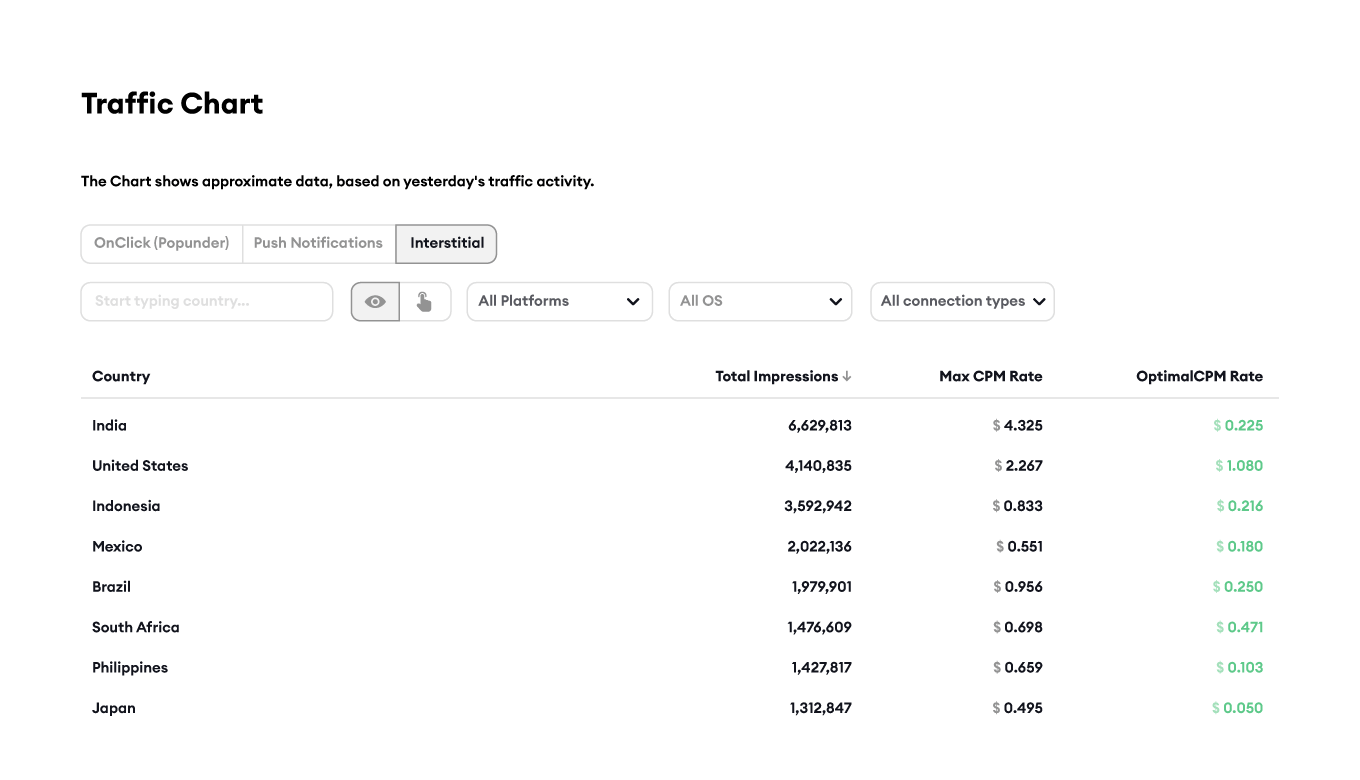
Task: Toggle the eye impressions view icon
Action: [x=375, y=302]
